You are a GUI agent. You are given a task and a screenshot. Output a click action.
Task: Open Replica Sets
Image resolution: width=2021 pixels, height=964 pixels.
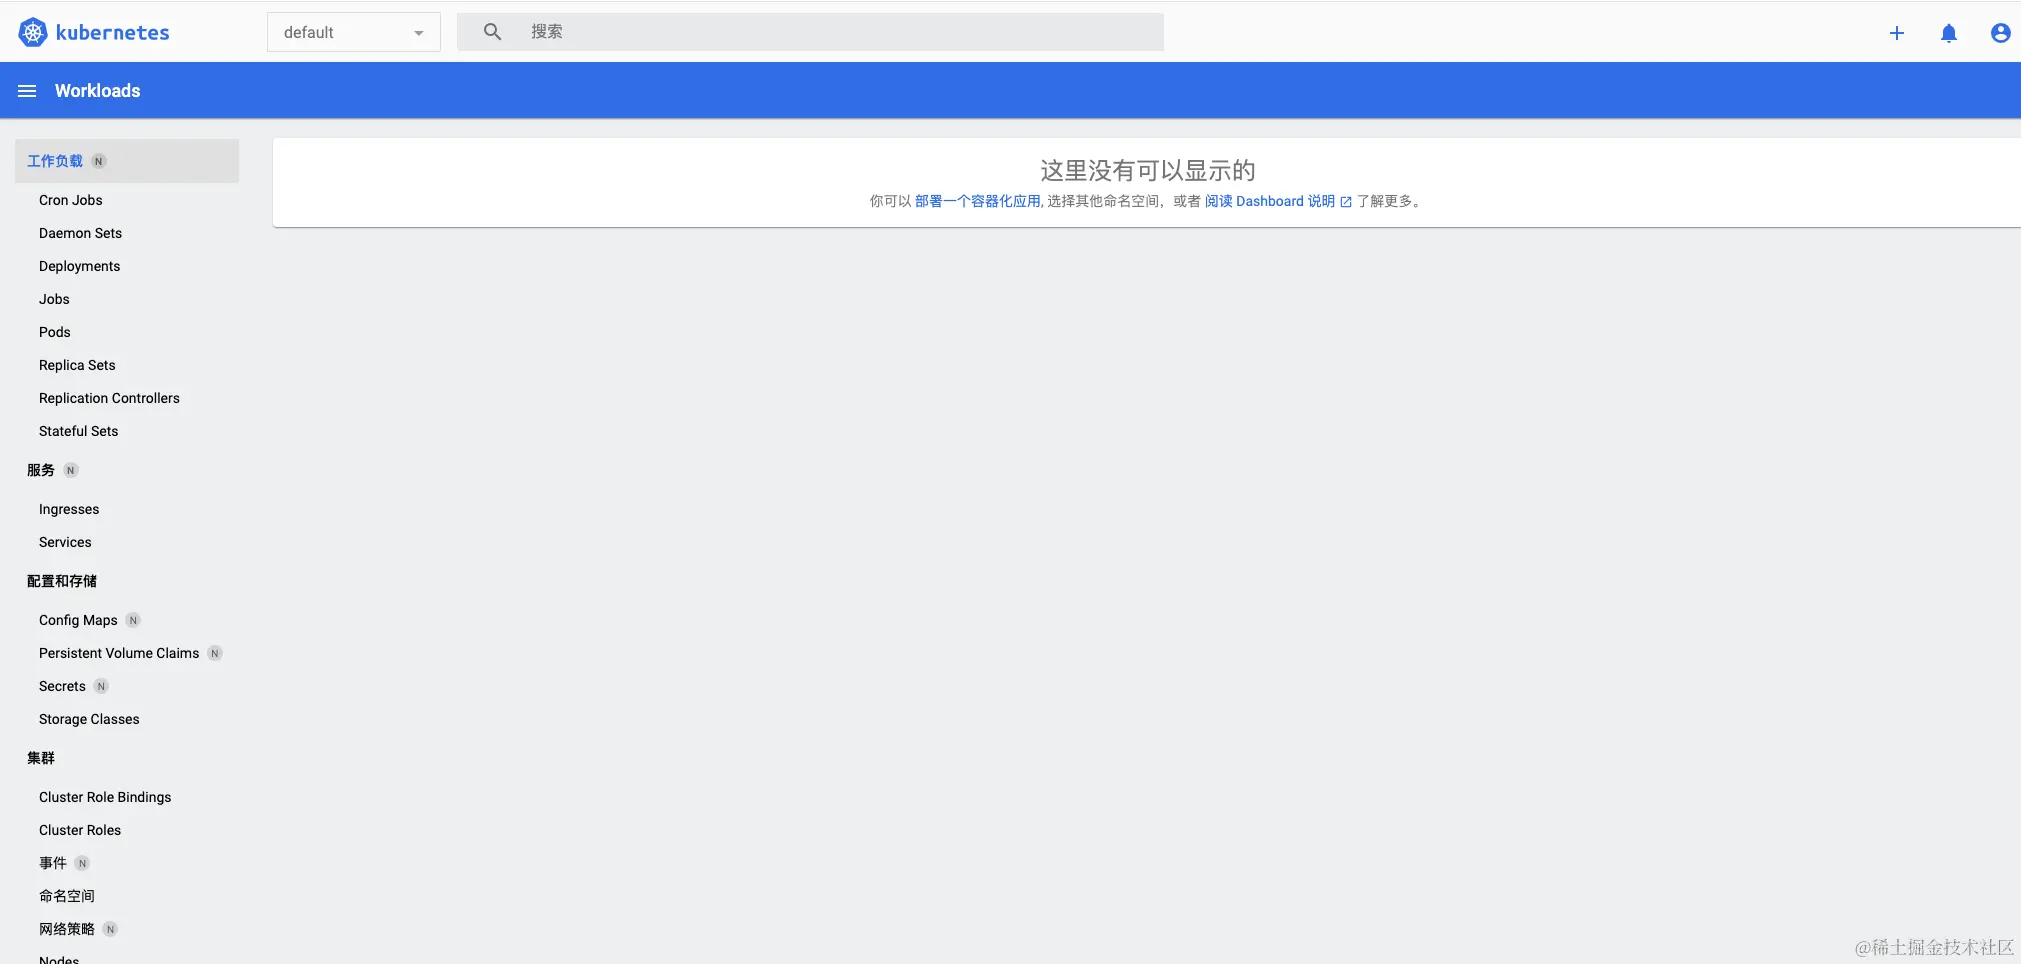click(x=77, y=365)
